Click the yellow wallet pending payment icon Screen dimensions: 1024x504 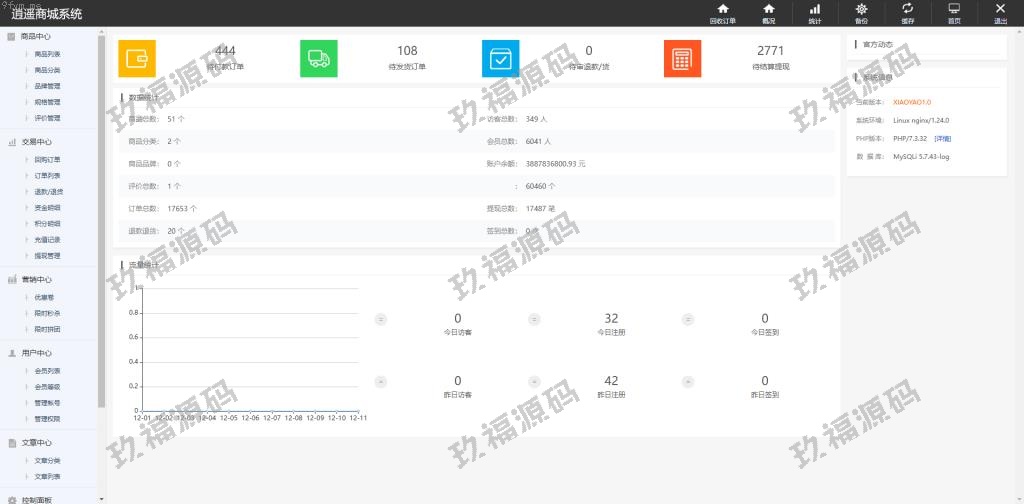tap(137, 59)
